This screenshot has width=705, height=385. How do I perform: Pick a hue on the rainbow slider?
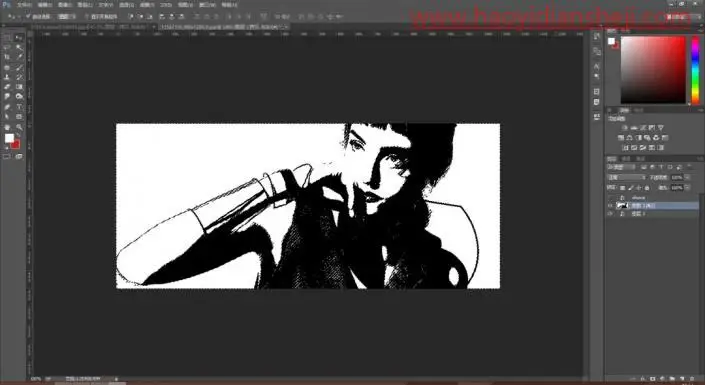[x=695, y=70]
